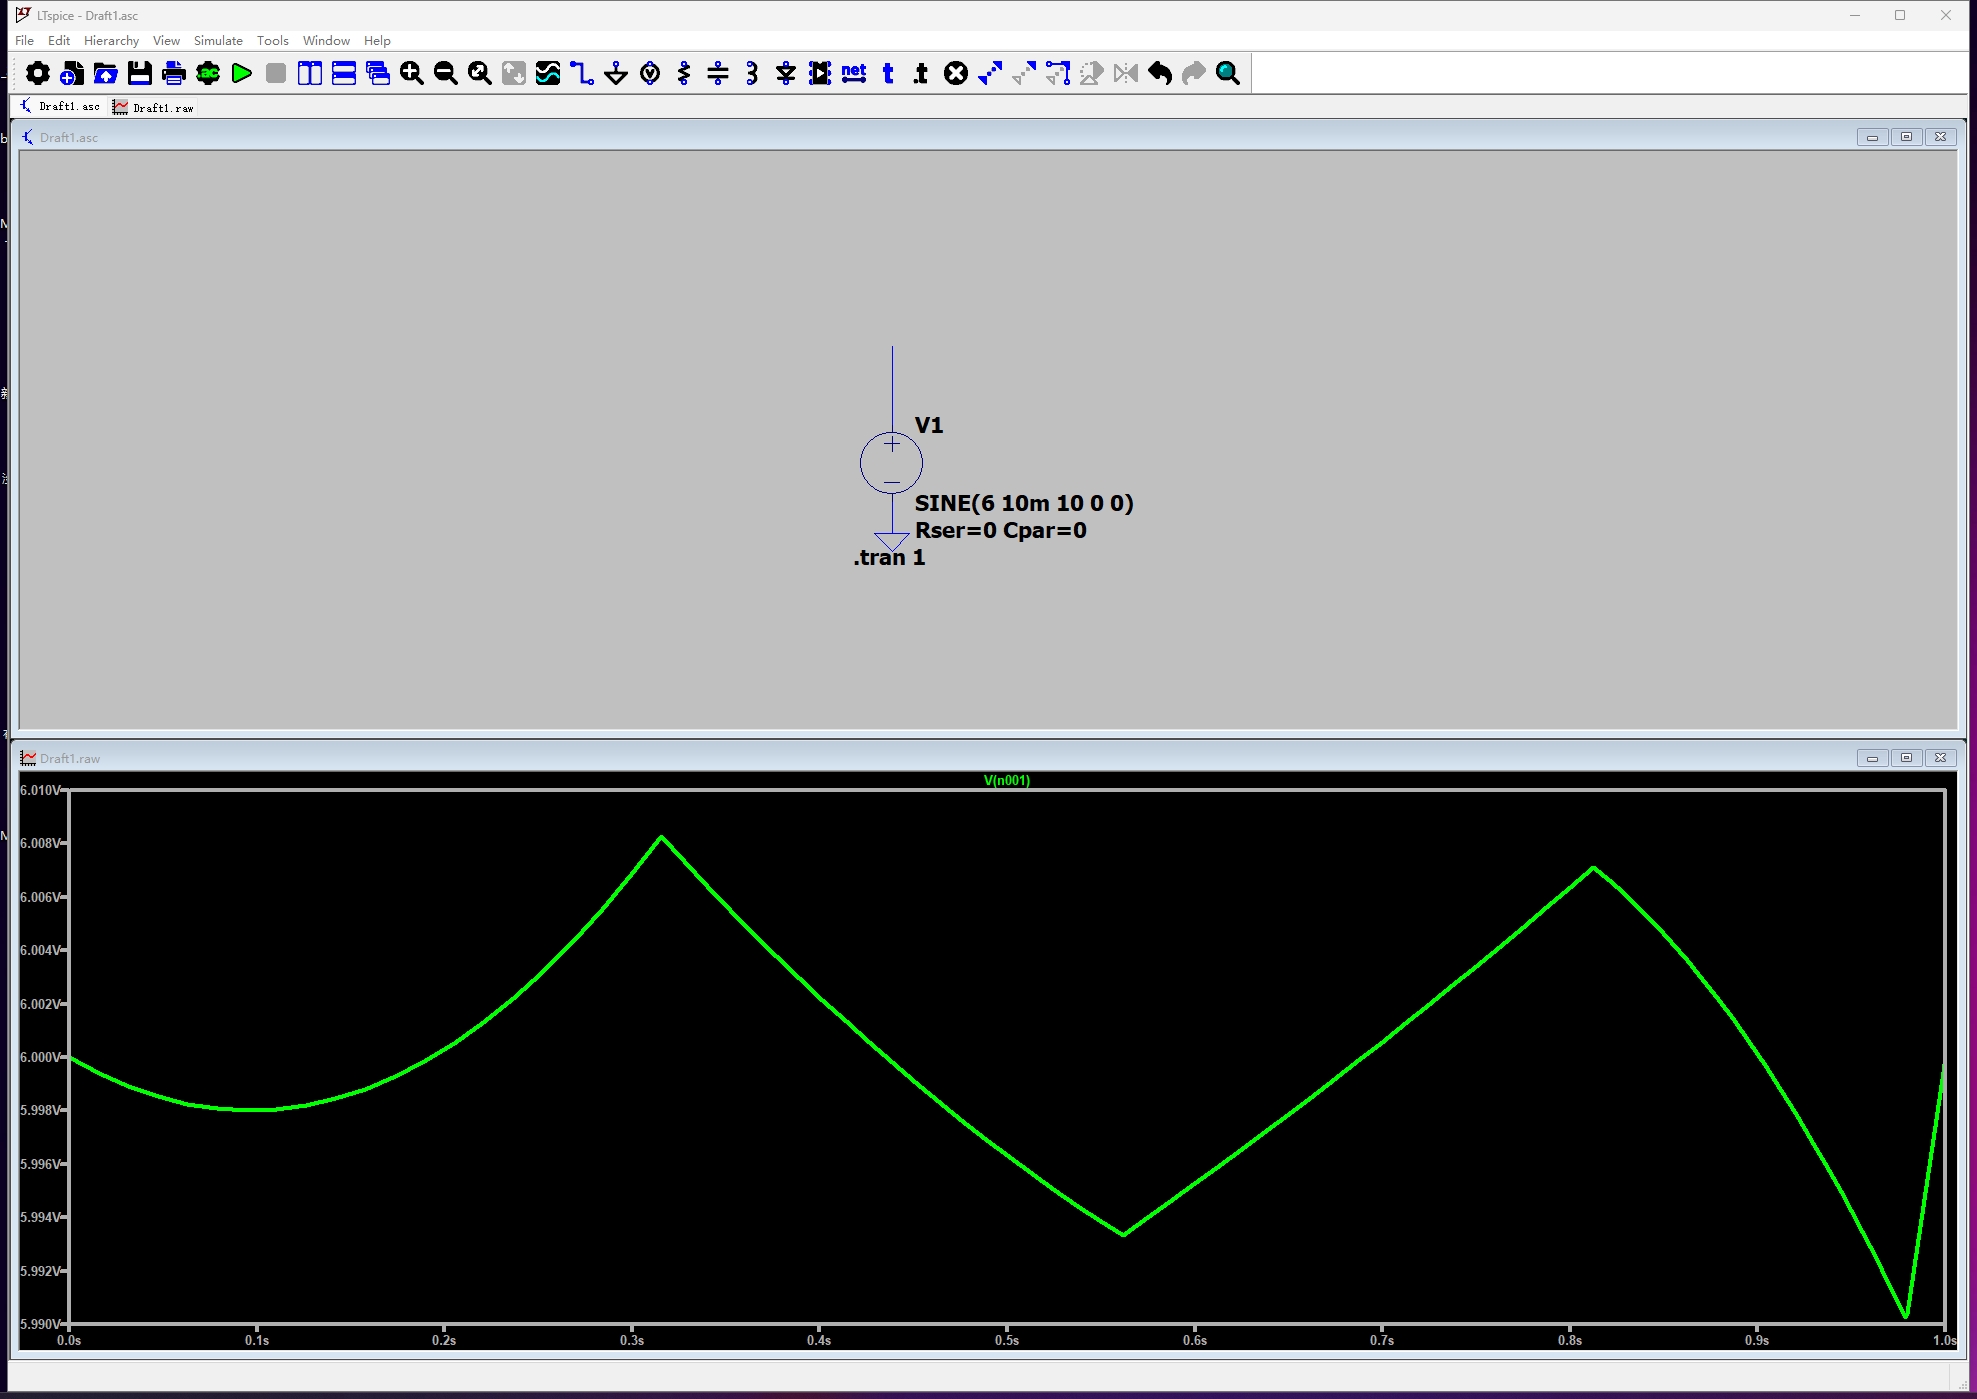This screenshot has height=1399, width=1977.
Task: Activate the Move tool
Action: click(1057, 73)
